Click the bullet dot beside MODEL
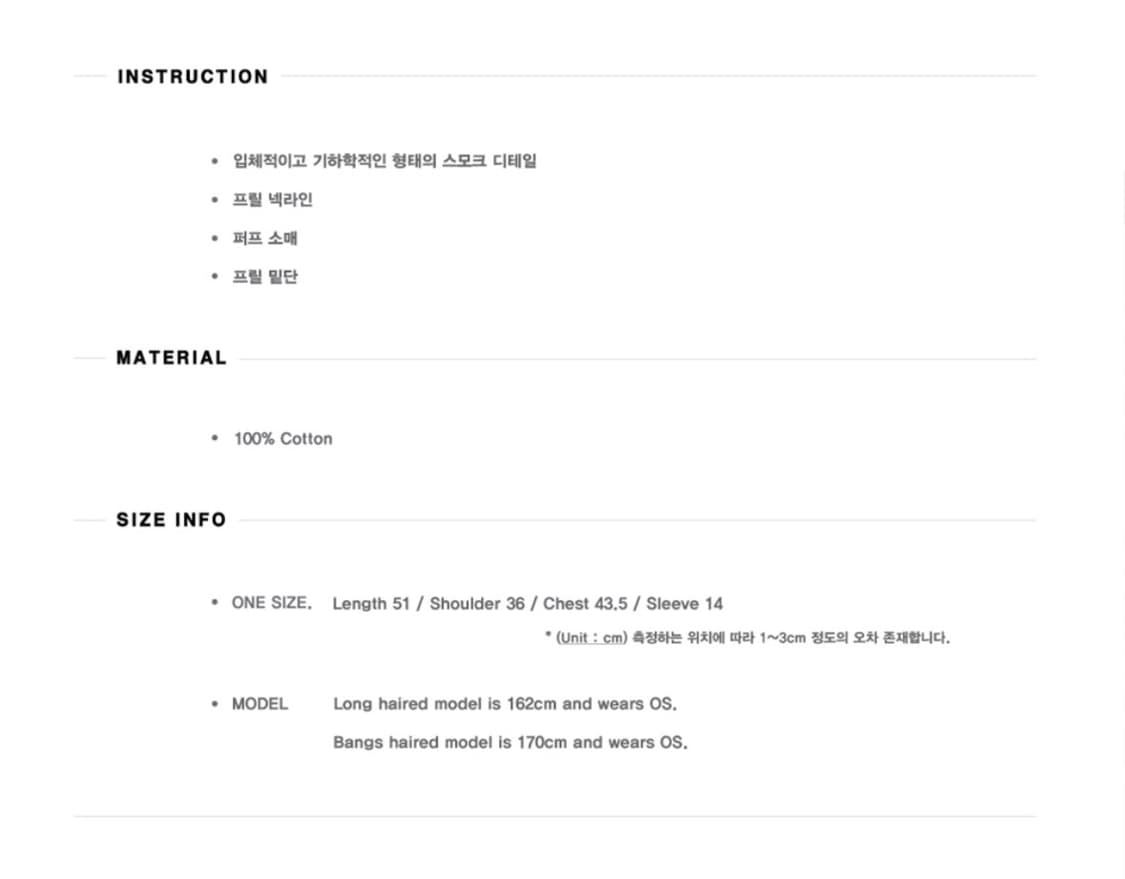The image size is (1125, 879). point(214,704)
